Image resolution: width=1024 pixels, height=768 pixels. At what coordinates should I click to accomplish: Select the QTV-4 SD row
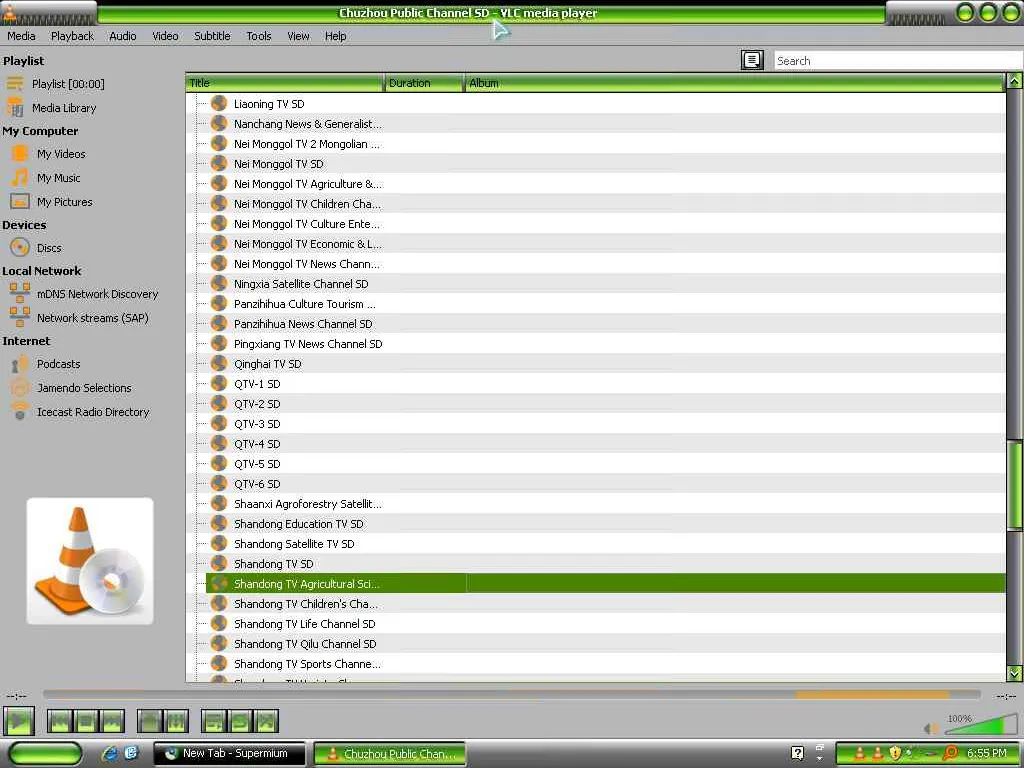pyautogui.click(x=596, y=444)
